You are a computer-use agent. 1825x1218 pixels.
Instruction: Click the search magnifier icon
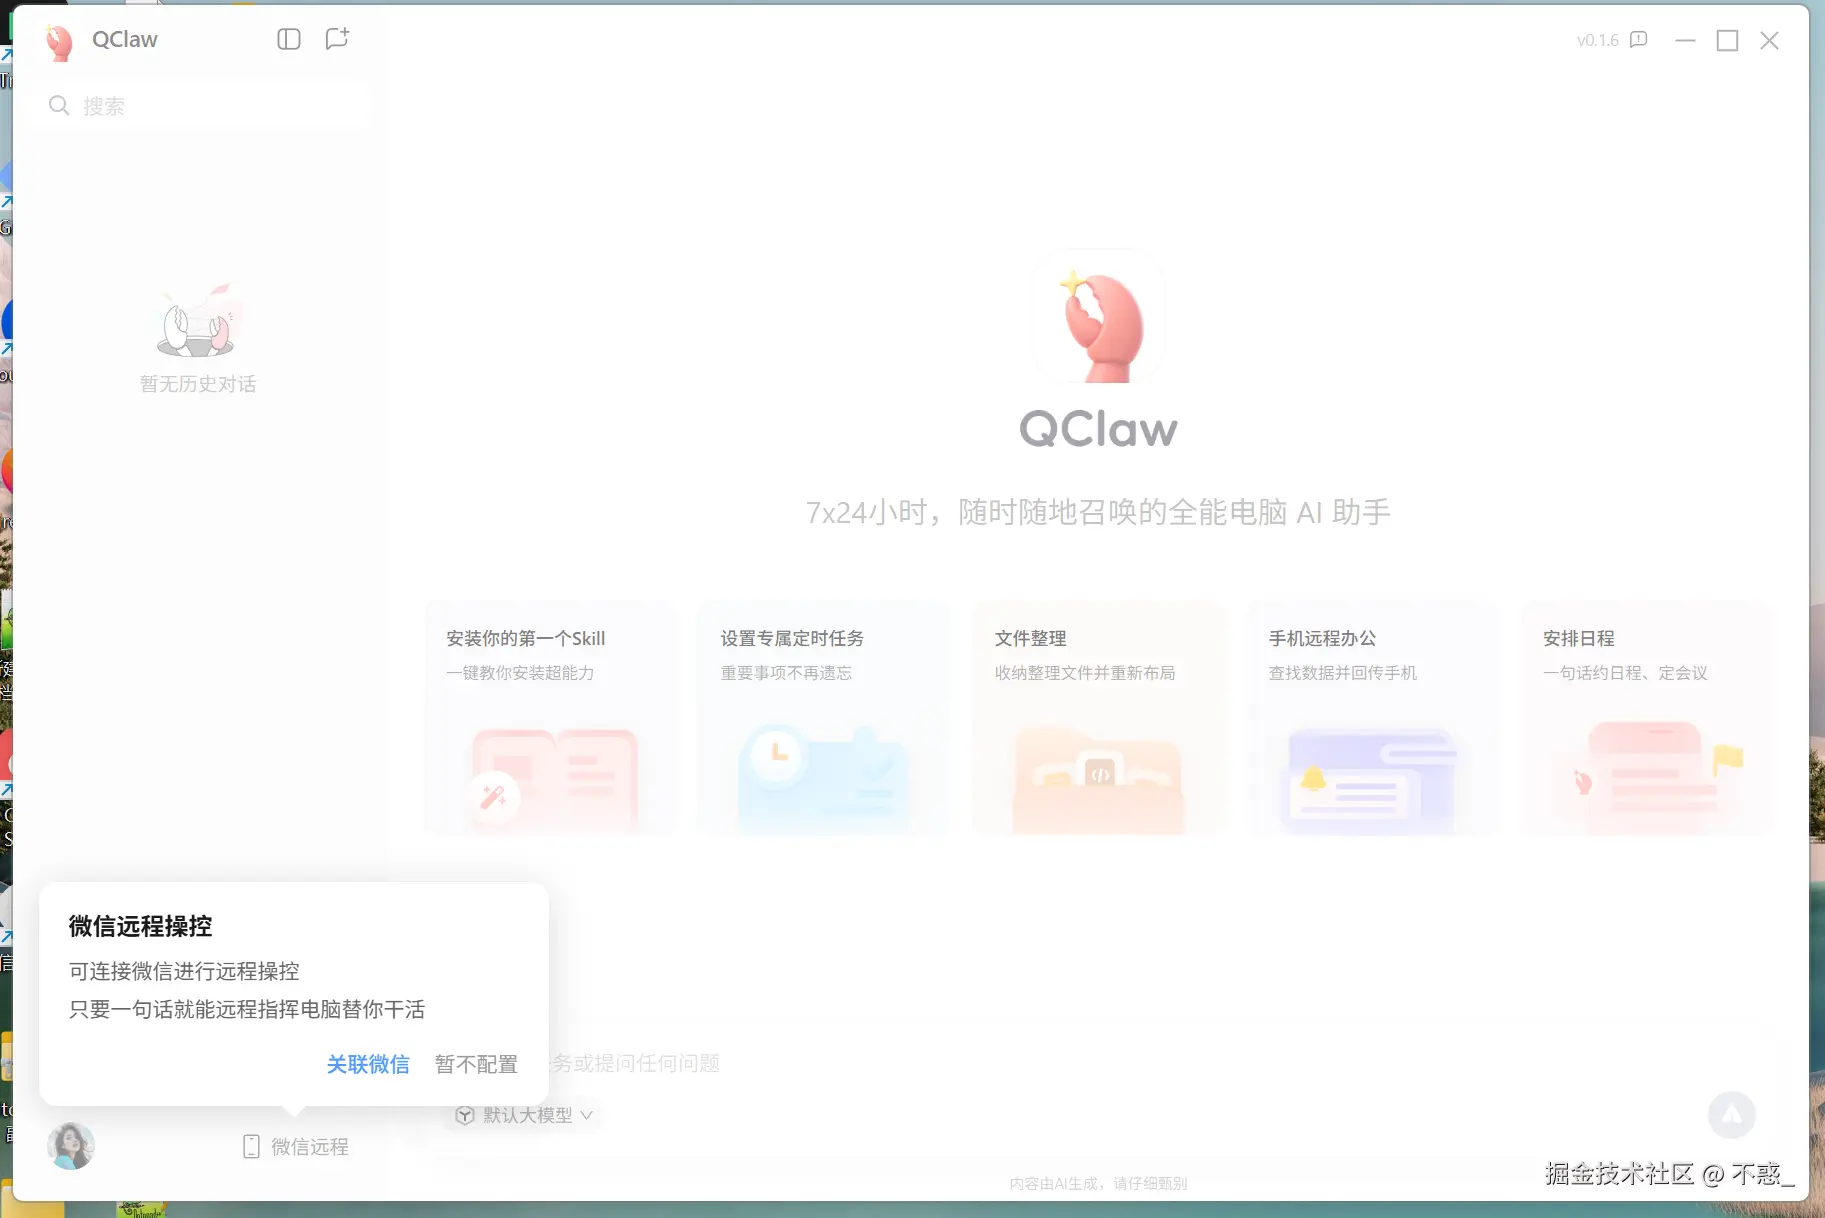59,105
